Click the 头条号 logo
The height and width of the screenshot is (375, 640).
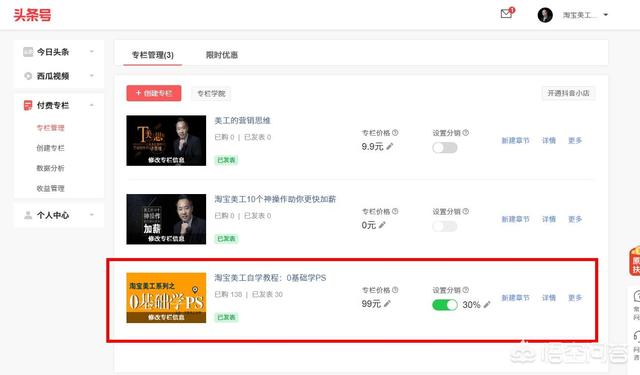pyautogui.click(x=32, y=15)
